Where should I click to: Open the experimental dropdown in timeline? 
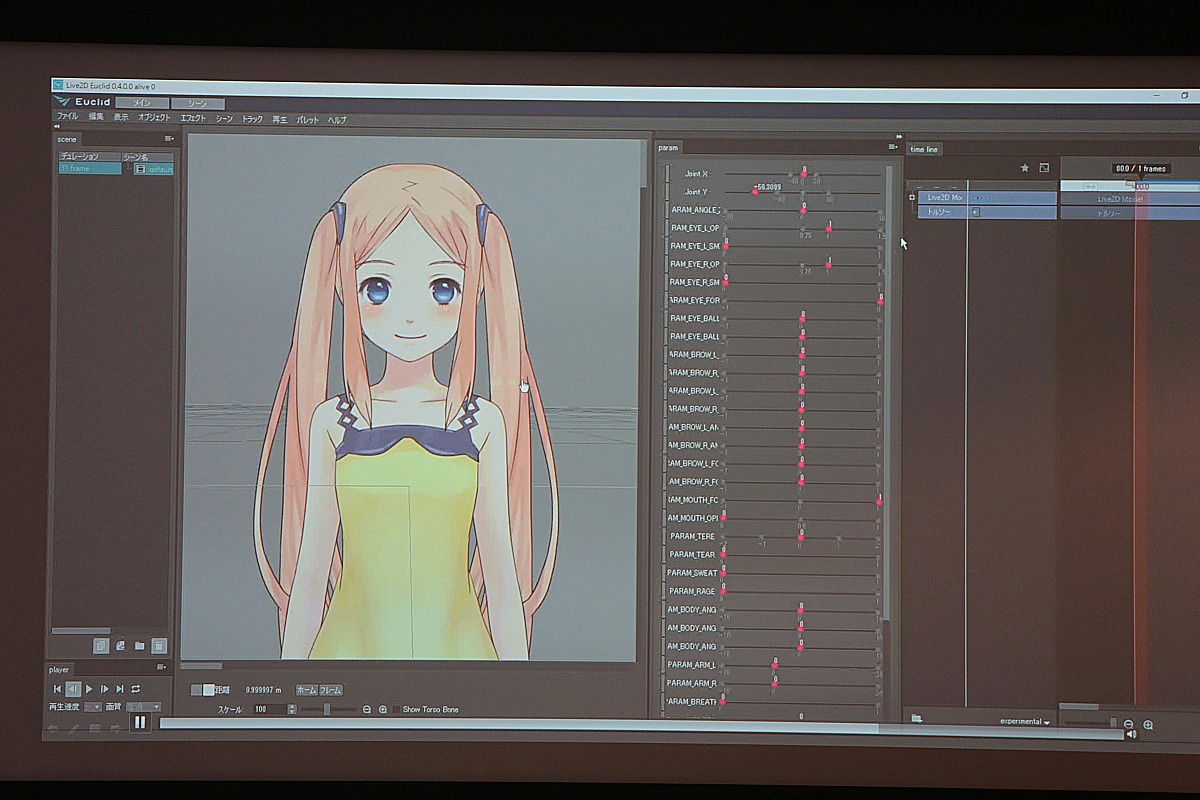click(x=1025, y=721)
